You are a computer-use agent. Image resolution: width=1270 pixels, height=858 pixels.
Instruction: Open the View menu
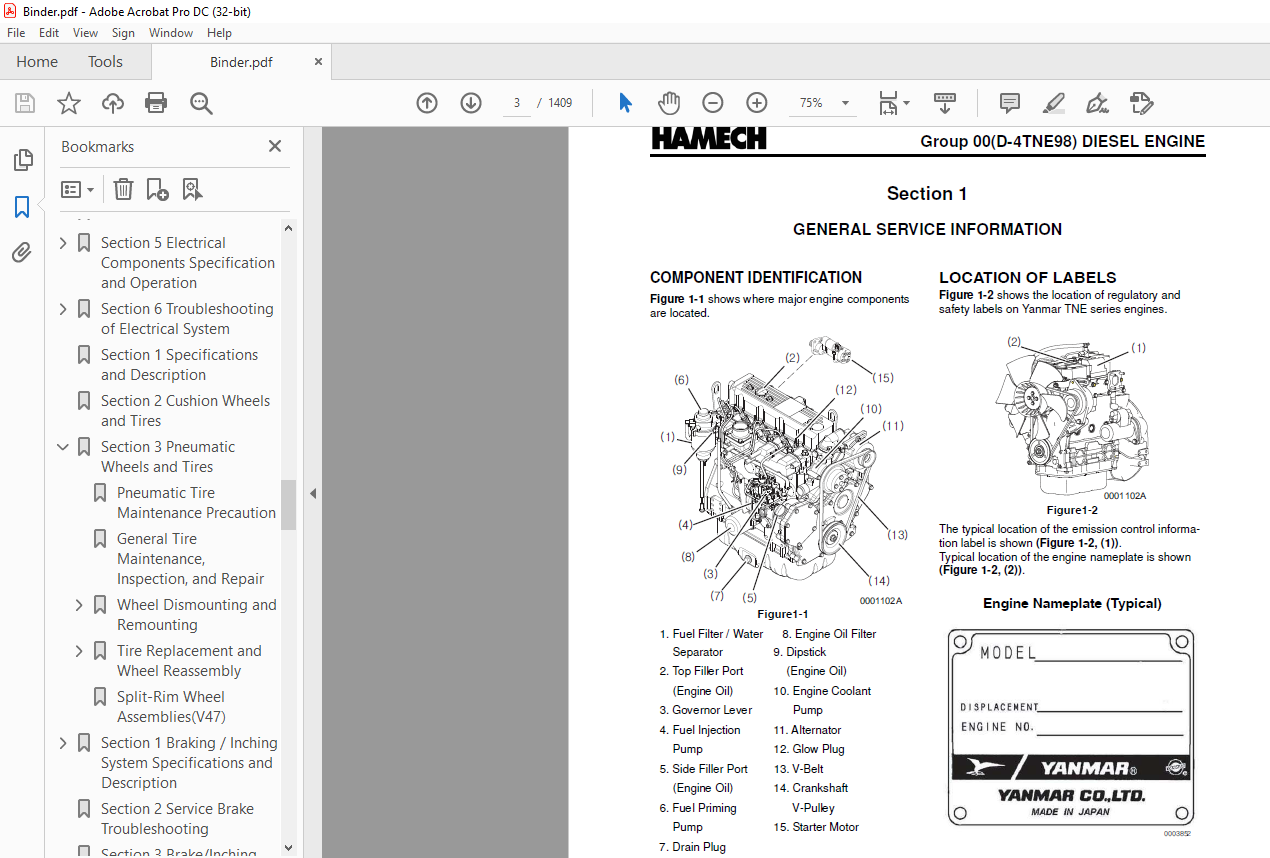pos(86,33)
